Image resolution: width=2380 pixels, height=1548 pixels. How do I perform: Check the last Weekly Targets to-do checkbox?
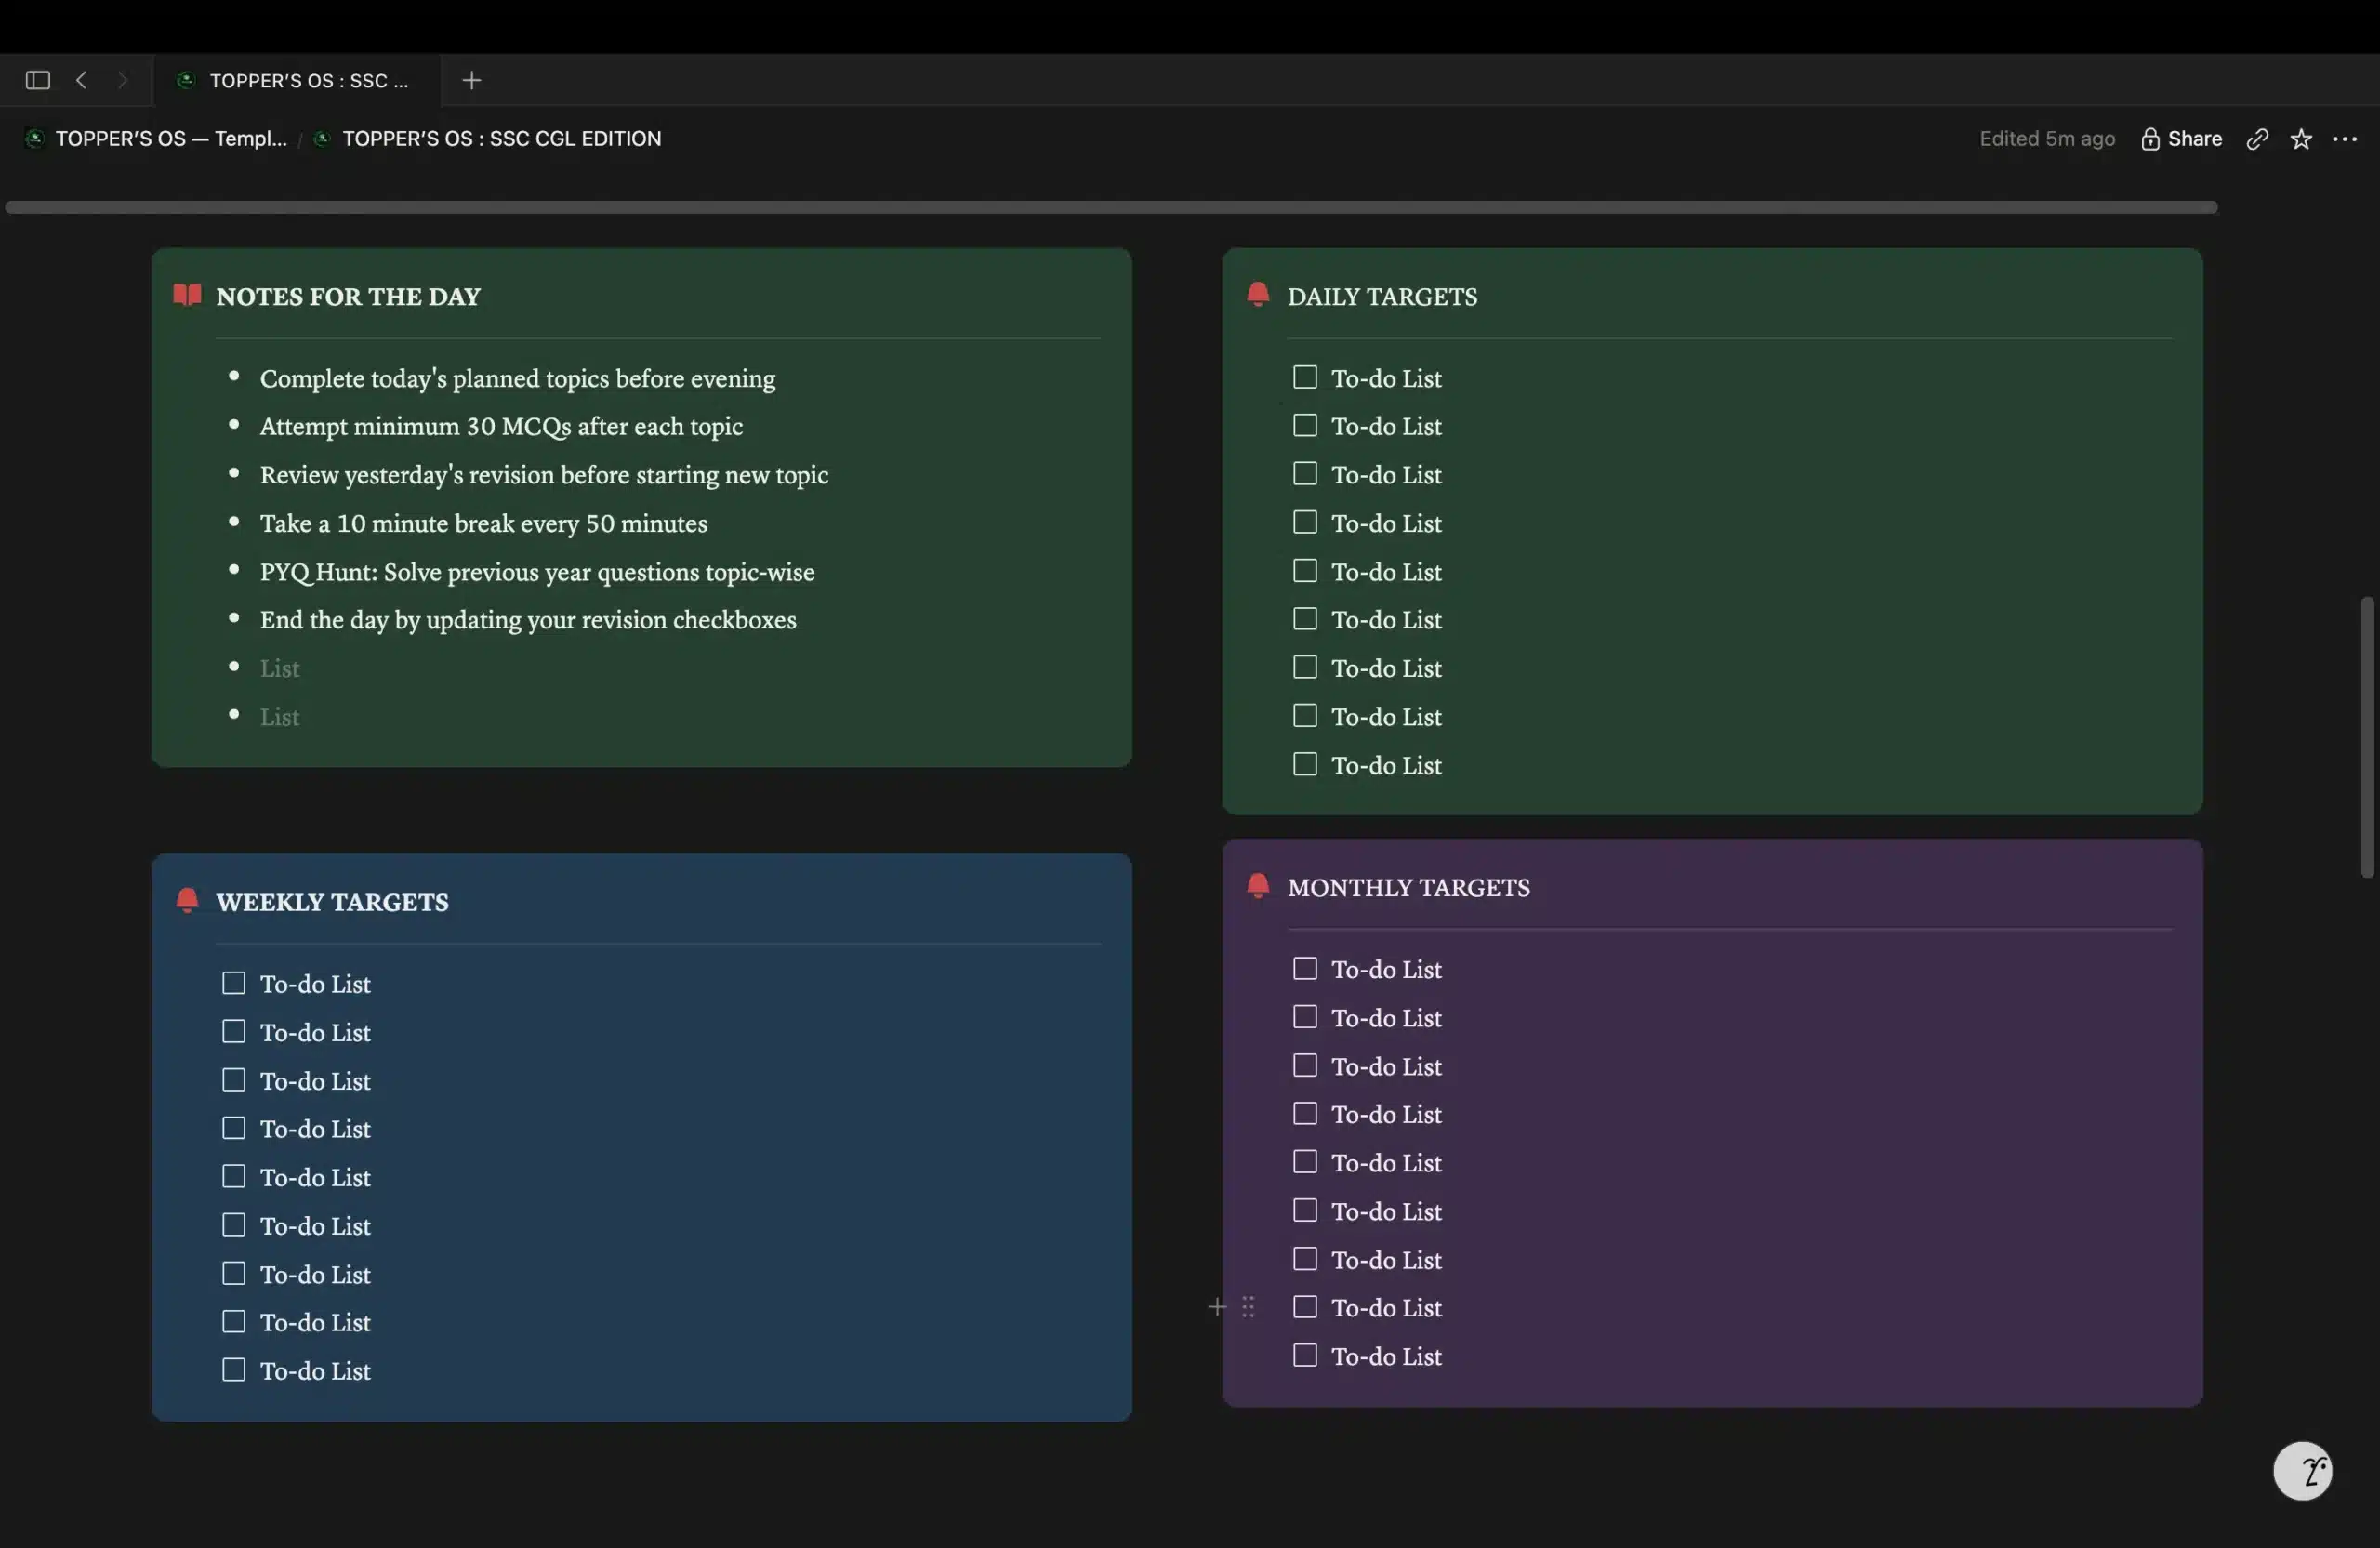[233, 1370]
